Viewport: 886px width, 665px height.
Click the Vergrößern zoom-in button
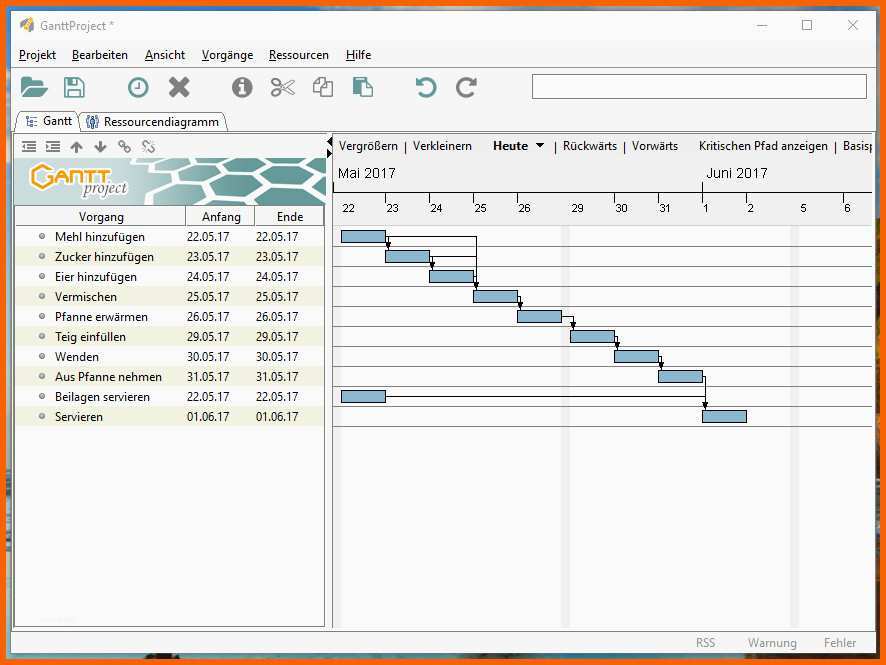(368, 146)
